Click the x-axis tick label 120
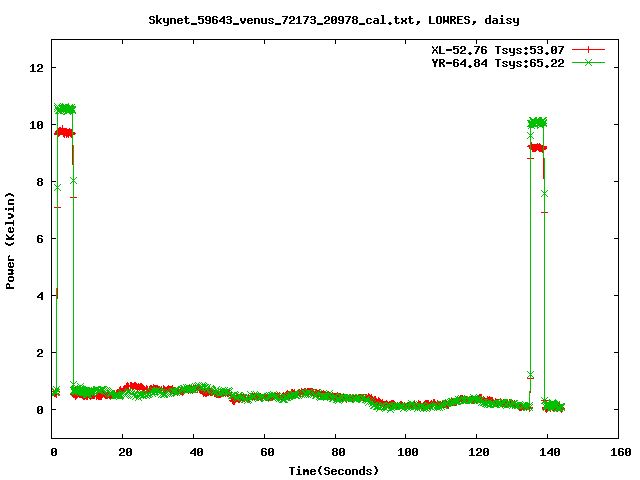This screenshot has height=480, width=640. coord(479,452)
